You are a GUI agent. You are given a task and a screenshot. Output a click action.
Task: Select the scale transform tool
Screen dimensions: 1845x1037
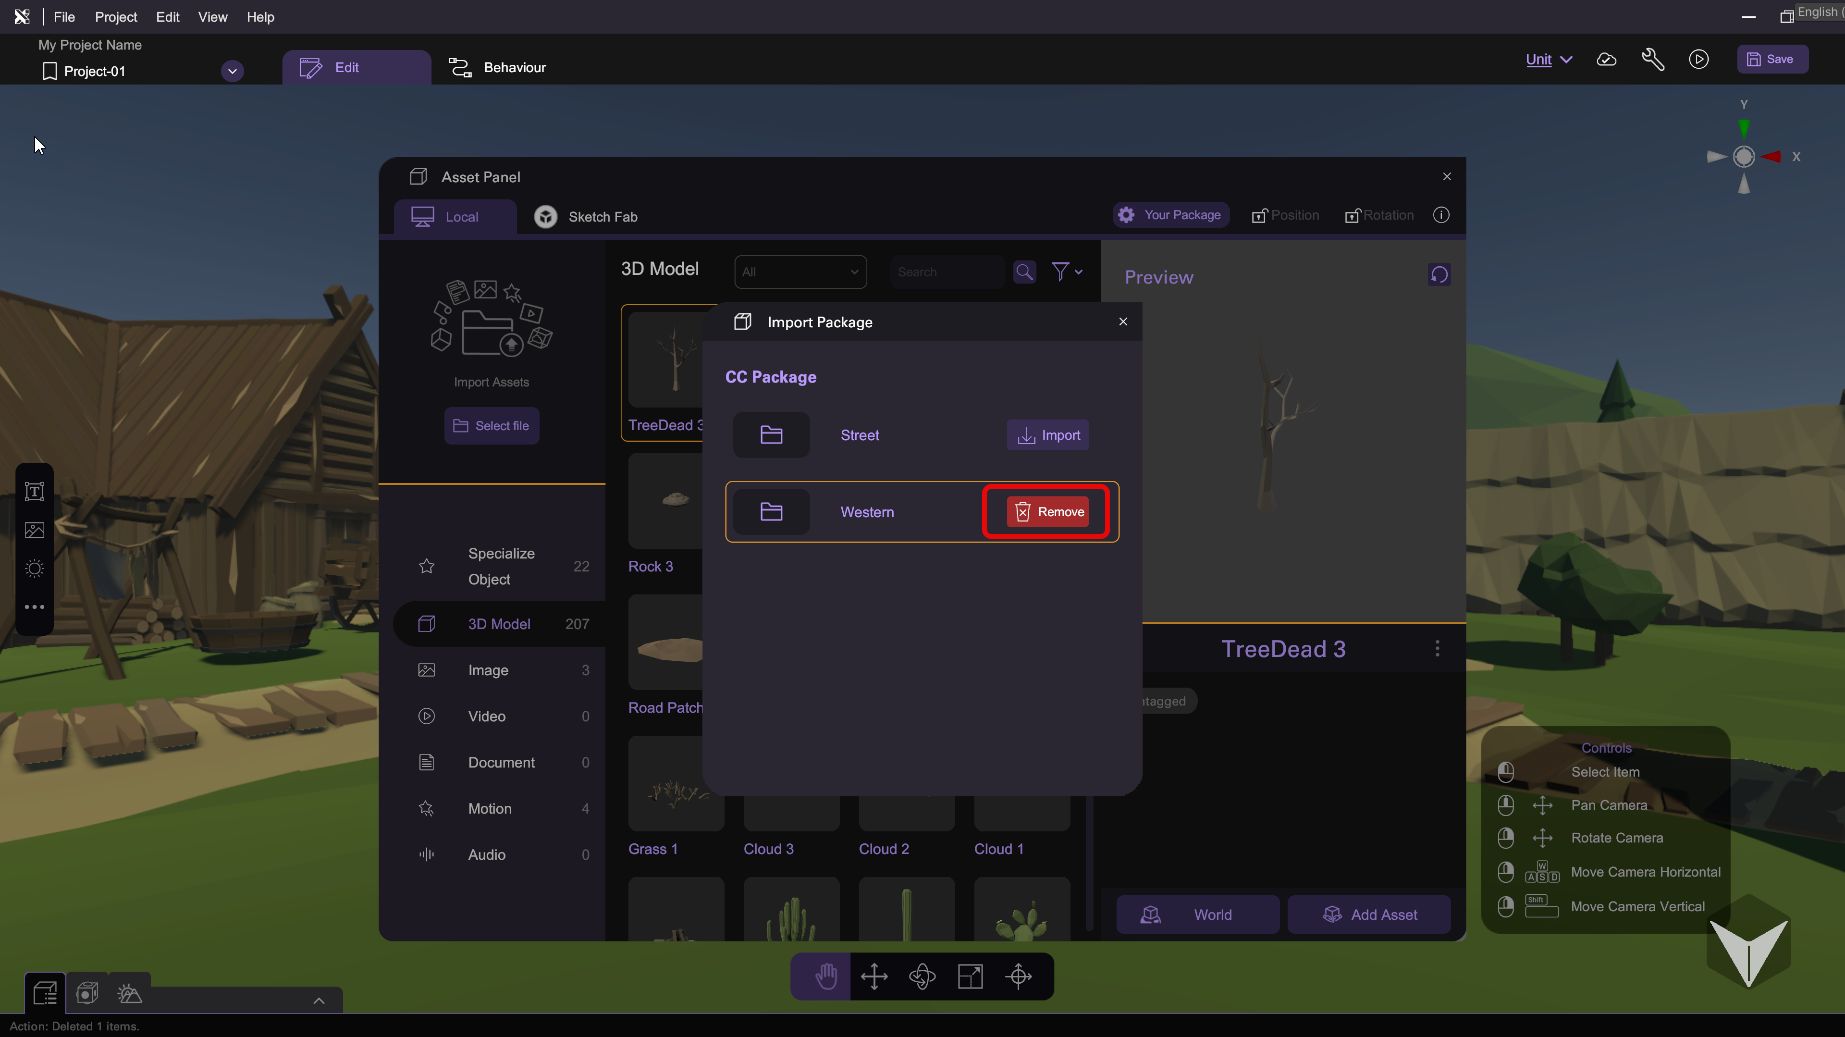pyautogui.click(x=970, y=976)
